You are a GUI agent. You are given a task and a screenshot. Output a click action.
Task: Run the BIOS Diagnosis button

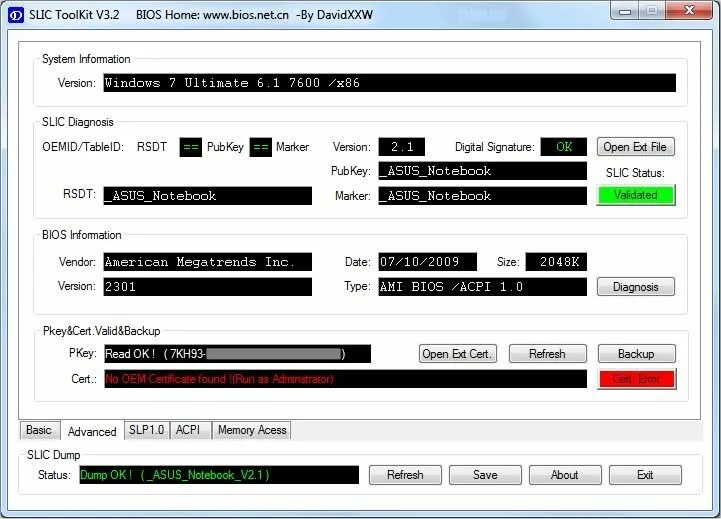(636, 287)
